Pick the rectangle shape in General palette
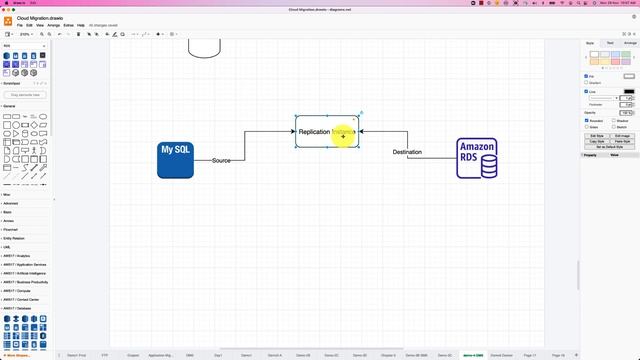Image resolution: width=640 pixels, height=360 pixels. click(x=7, y=116)
